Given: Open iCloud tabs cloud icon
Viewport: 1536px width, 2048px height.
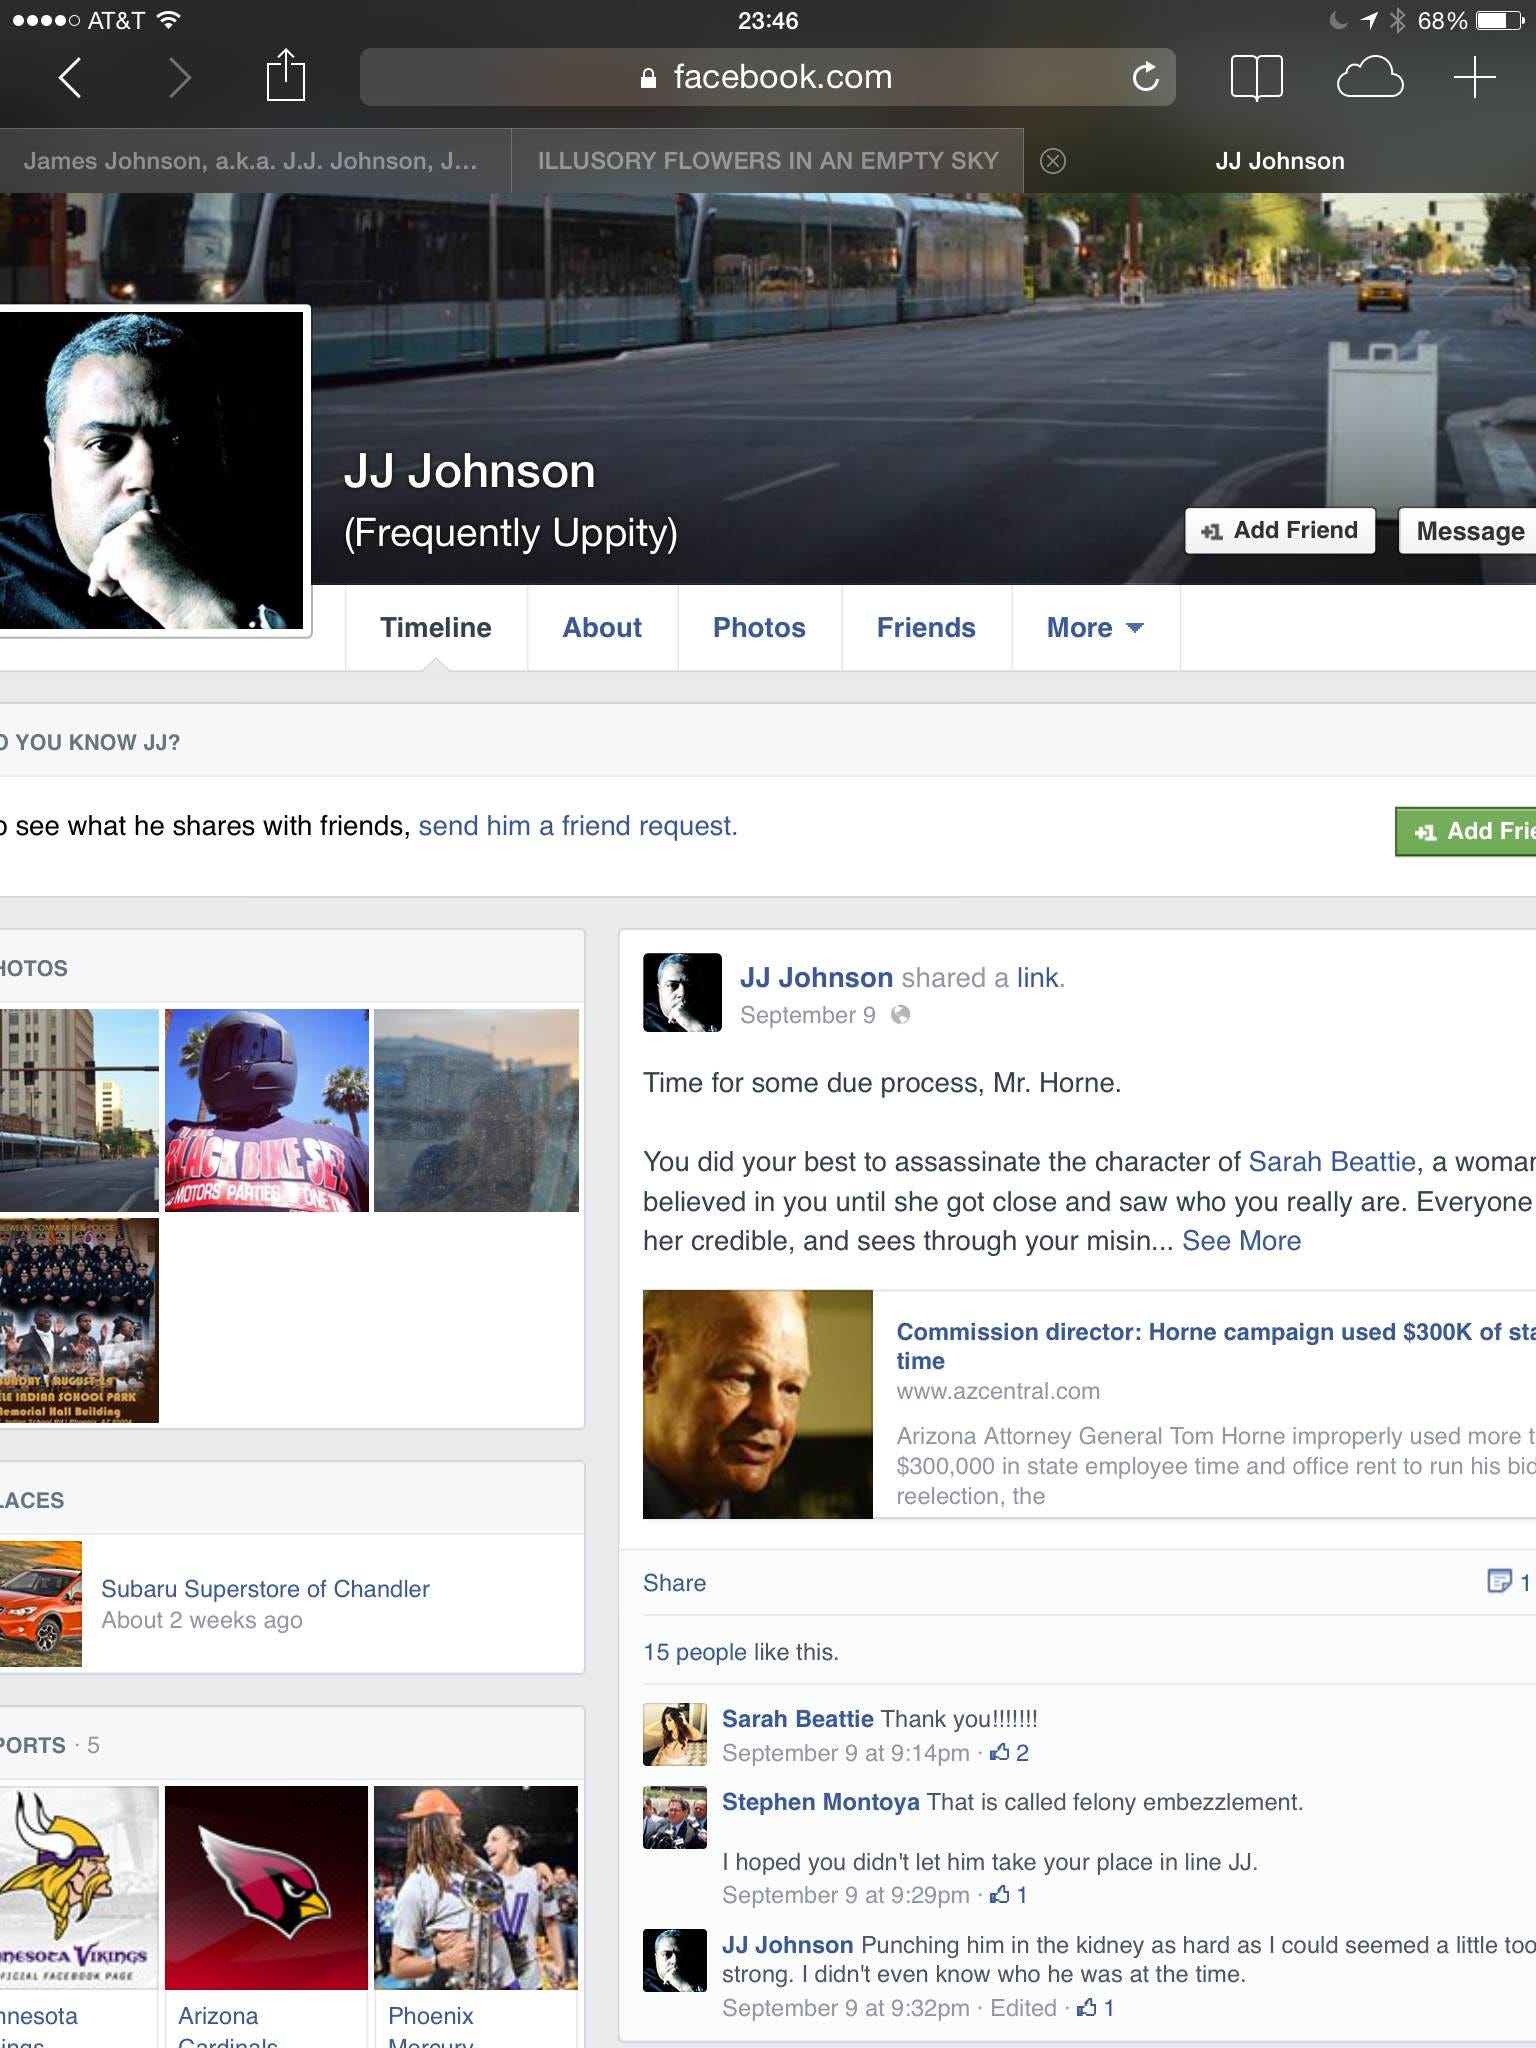Looking at the screenshot, I should coord(1370,77).
